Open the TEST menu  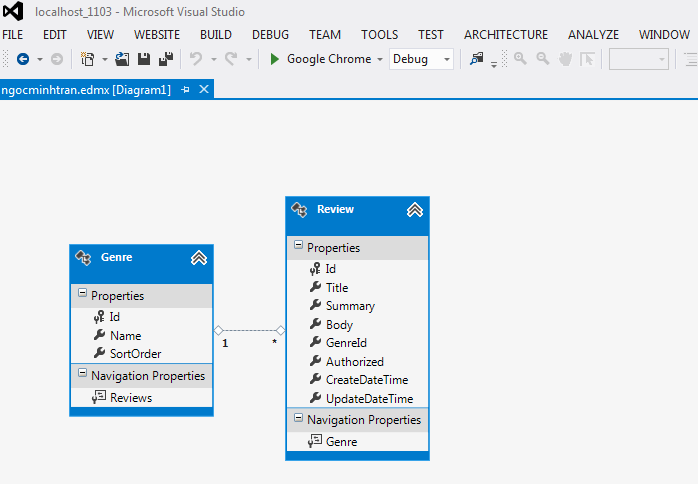pyautogui.click(x=430, y=35)
